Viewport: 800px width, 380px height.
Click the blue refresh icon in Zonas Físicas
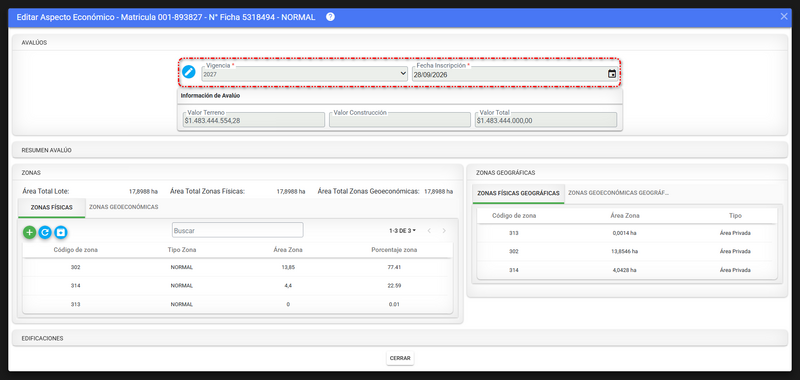pos(45,232)
